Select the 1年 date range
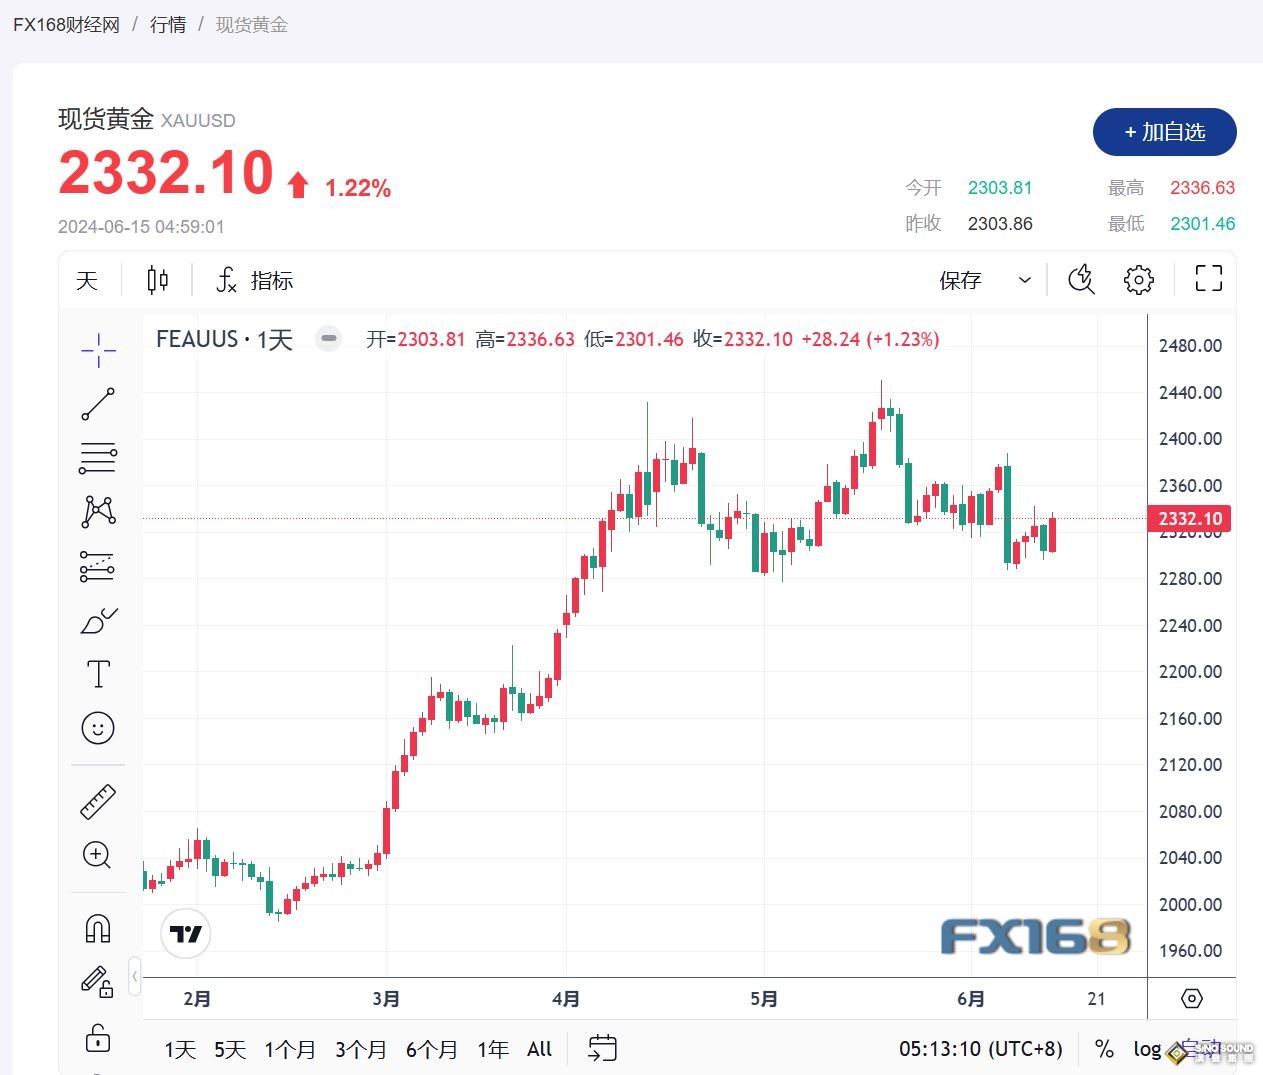This screenshot has height=1075, width=1263. pyautogui.click(x=493, y=1049)
